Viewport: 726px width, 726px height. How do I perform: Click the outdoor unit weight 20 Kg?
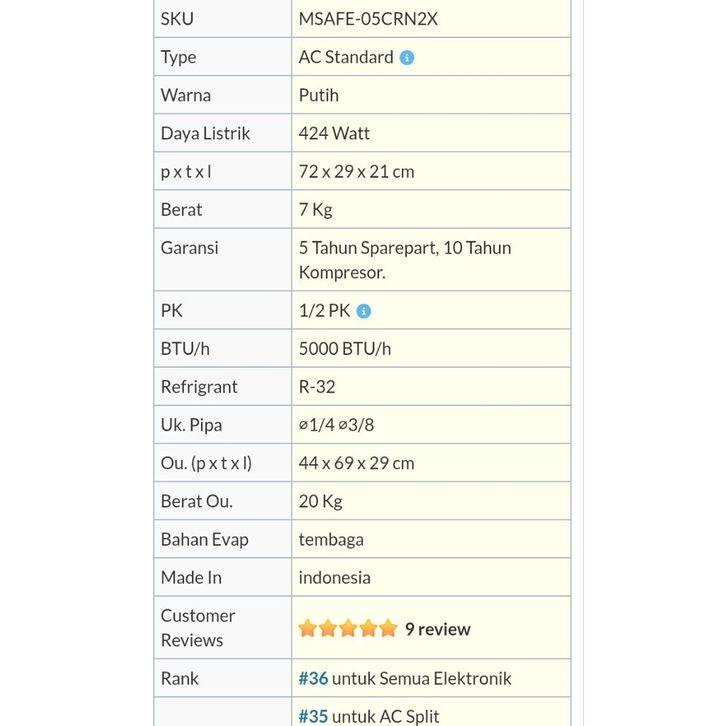[x=320, y=501]
